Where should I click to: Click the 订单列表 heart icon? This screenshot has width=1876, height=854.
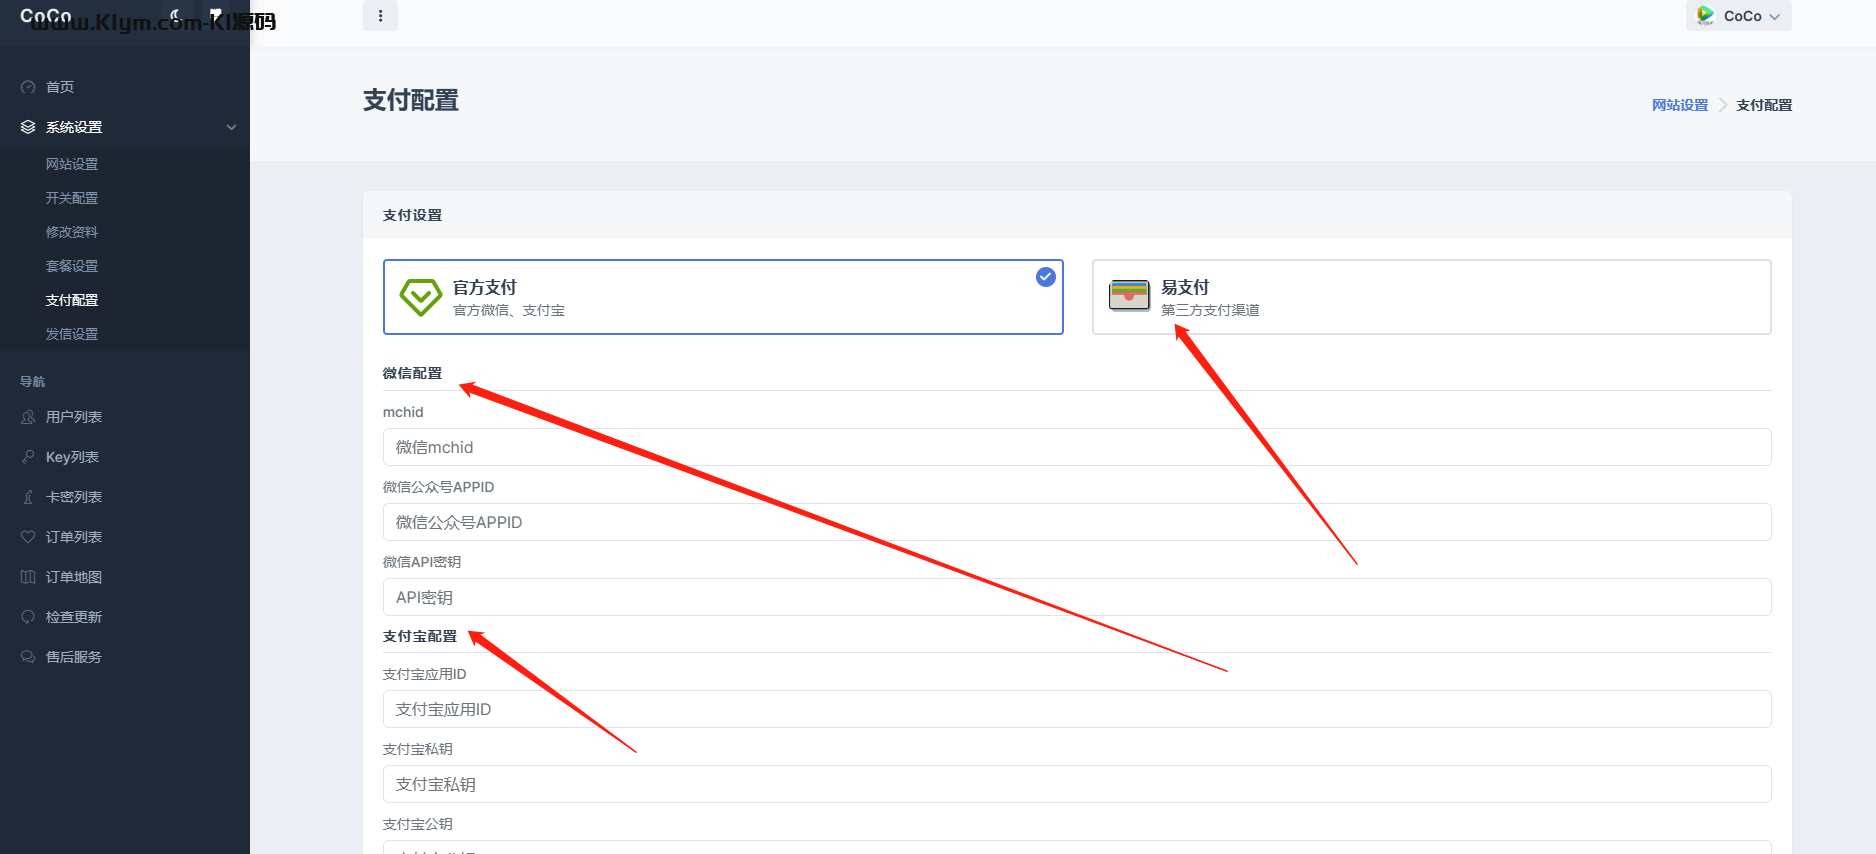coord(28,537)
